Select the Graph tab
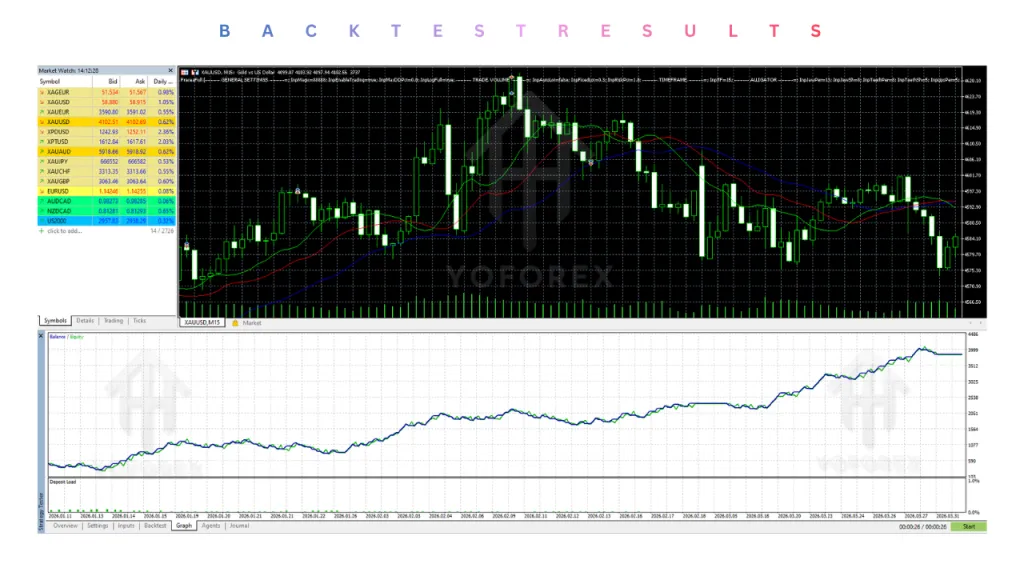Screen dimensions: 1024x576 (184, 526)
